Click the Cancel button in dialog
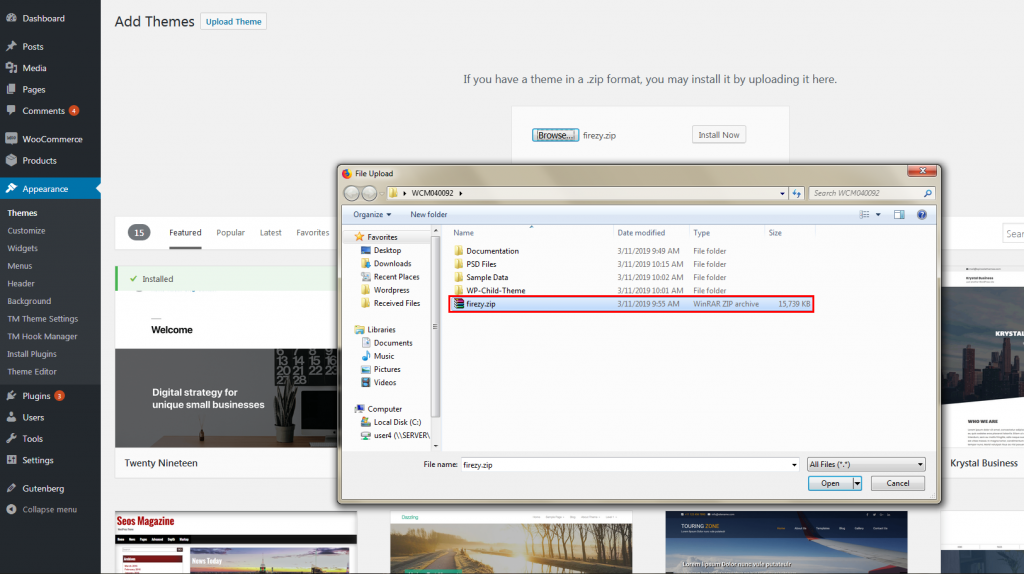Viewport: 1024px width, 574px height. tap(897, 483)
